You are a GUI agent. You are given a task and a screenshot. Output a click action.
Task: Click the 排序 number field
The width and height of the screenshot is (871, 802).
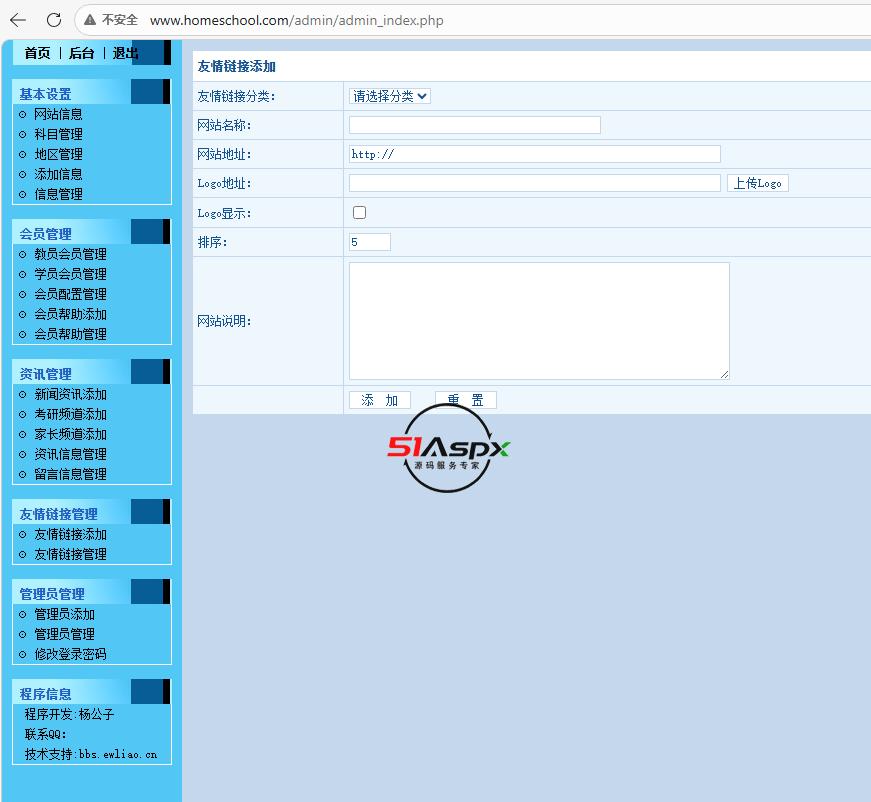tap(370, 242)
